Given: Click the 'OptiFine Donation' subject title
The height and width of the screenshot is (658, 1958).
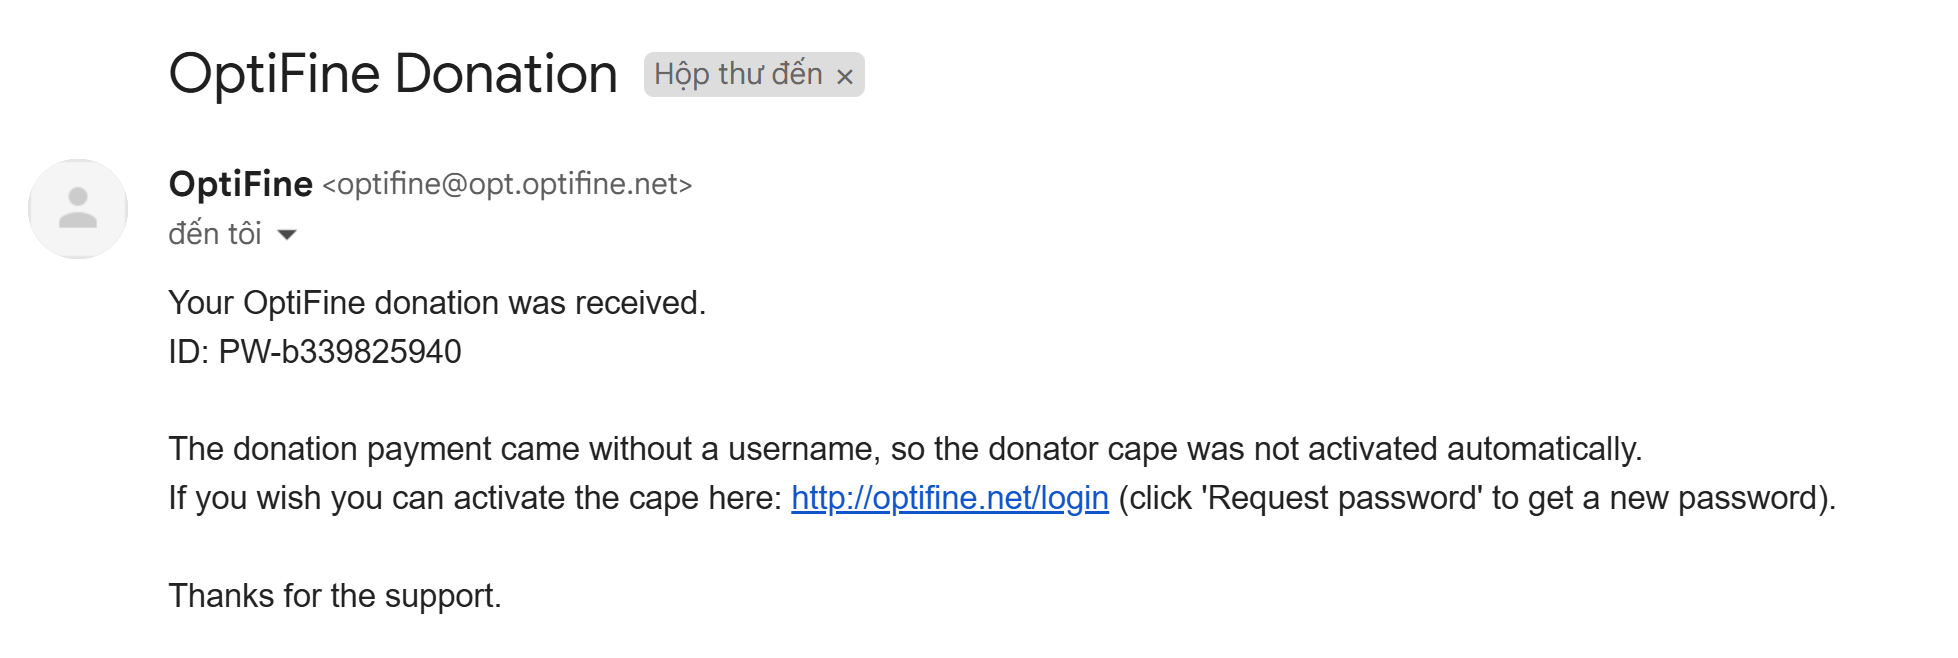Looking at the screenshot, I should pos(392,74).
